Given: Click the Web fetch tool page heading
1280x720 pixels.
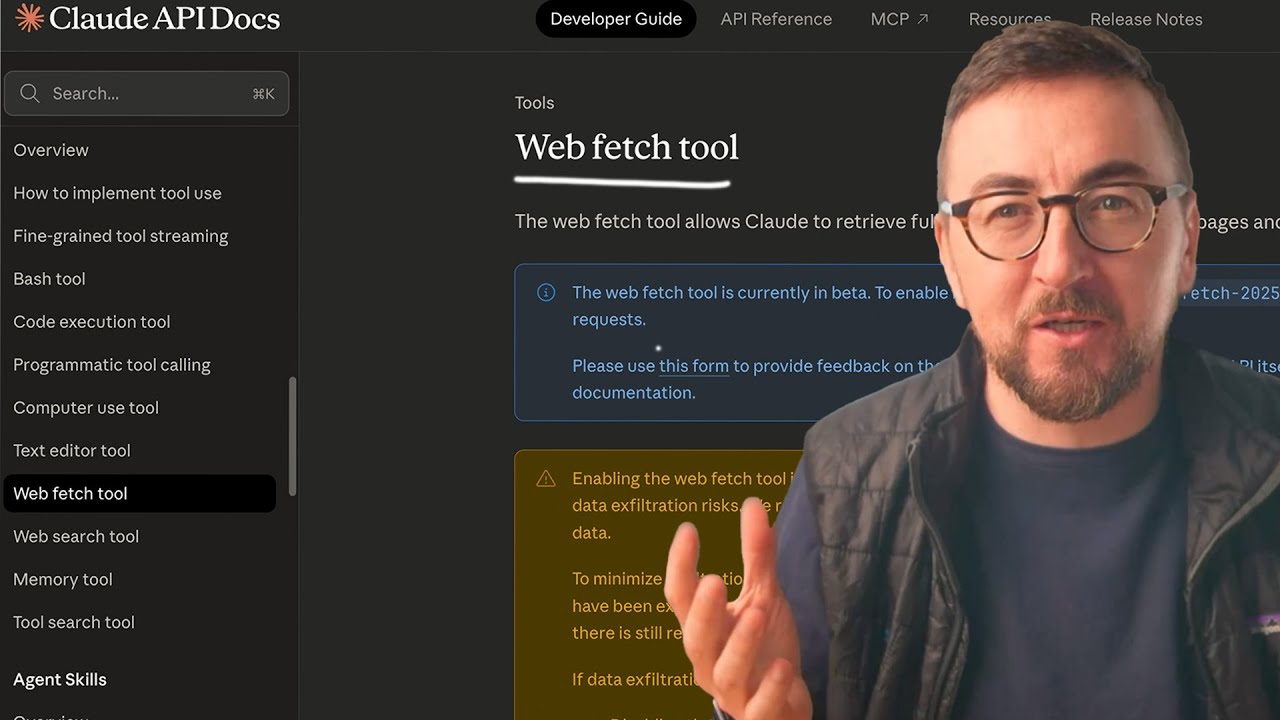Looking at the screenshot, I should tap(627, 147).
